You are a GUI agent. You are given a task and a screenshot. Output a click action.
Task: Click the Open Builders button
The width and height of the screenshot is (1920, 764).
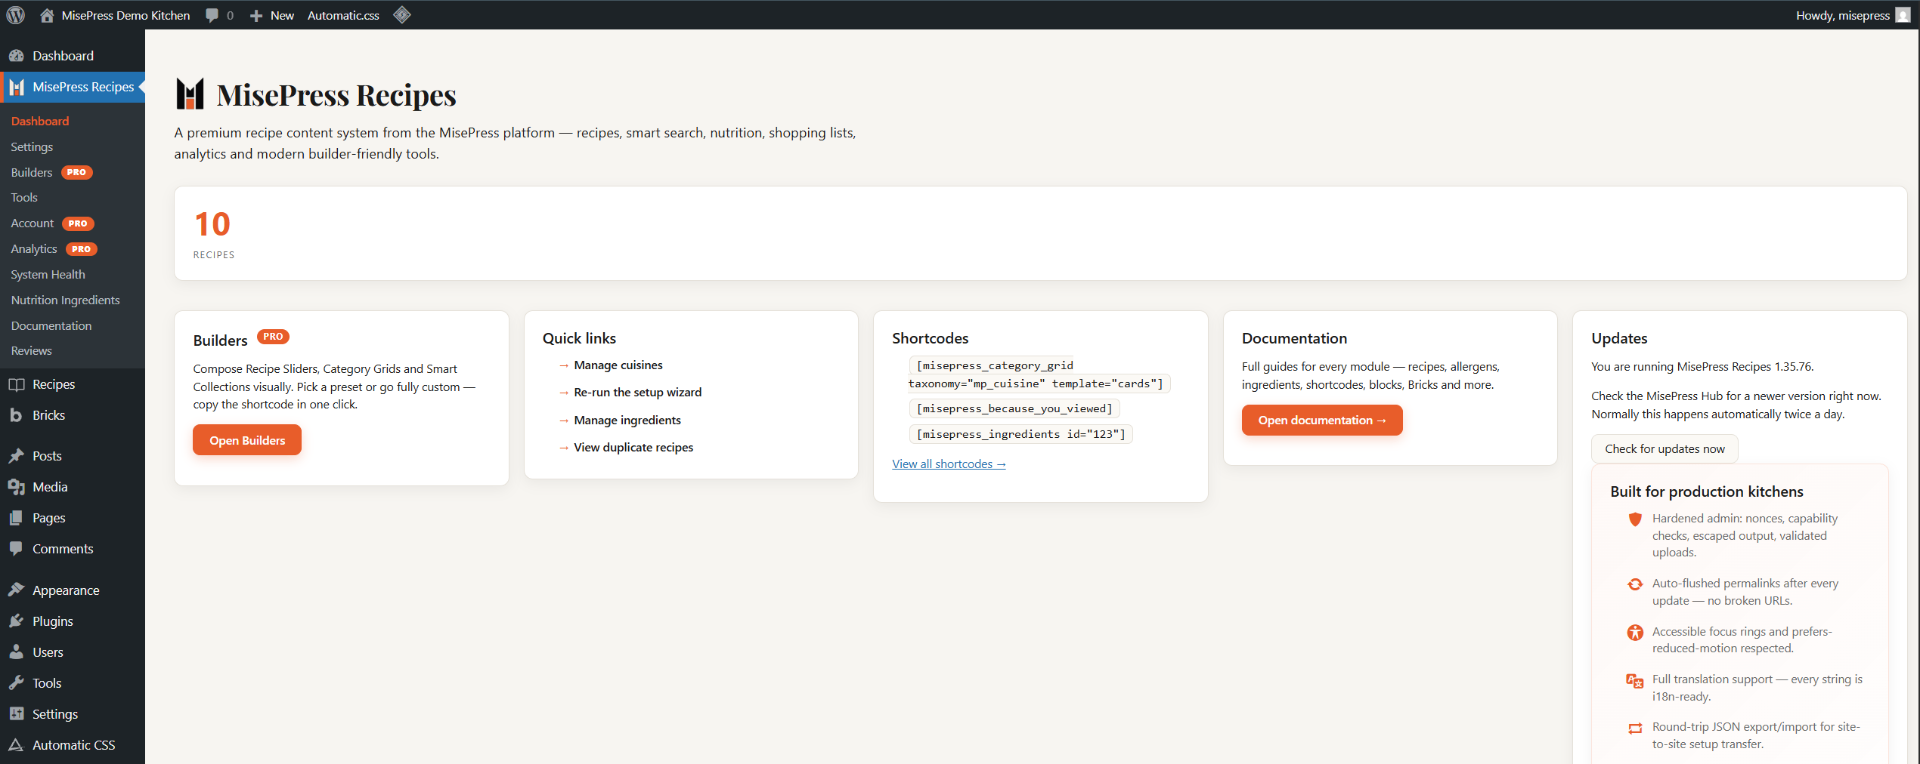click(x=247, y=440)
